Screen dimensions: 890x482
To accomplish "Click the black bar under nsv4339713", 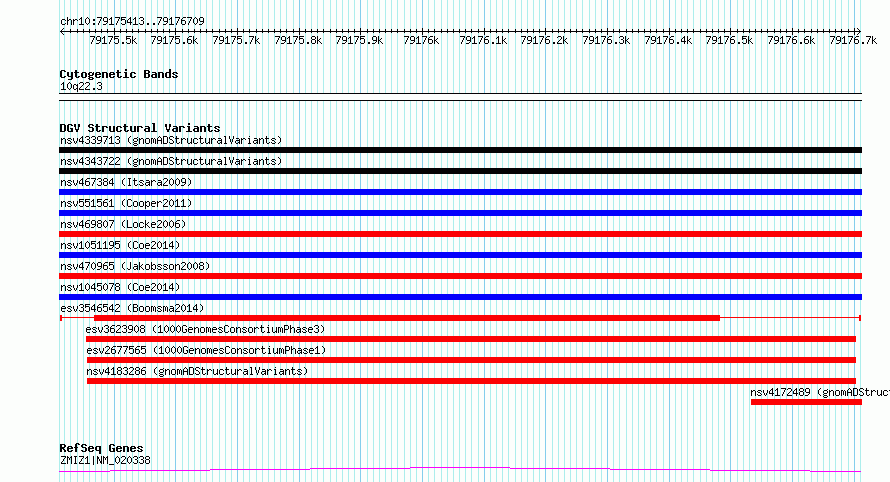I will click(x=460, y=150).
